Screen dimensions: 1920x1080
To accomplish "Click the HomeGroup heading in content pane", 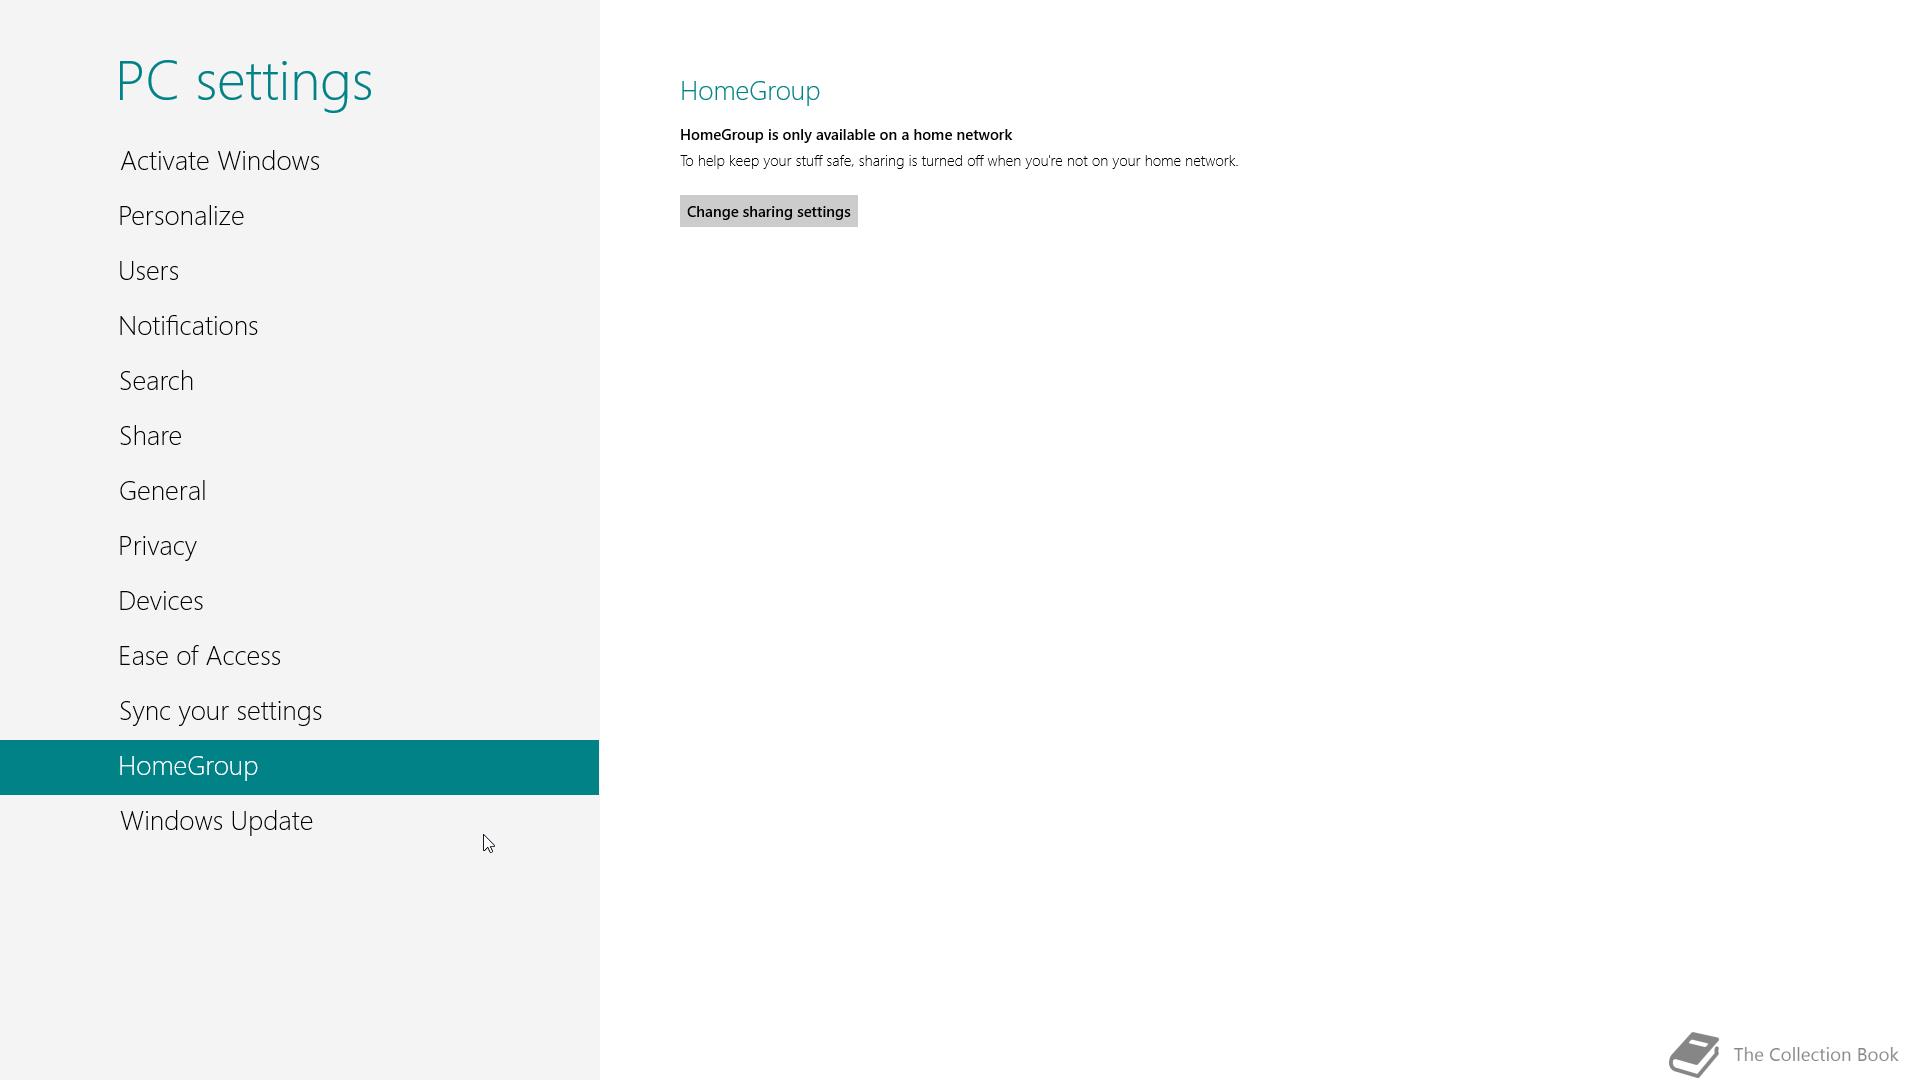I will click(749, 91).
